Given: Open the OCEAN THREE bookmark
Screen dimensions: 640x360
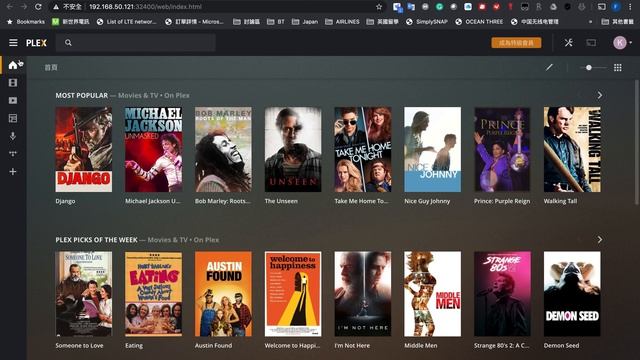Looking at the screenshot, I should tap(479, 22).
